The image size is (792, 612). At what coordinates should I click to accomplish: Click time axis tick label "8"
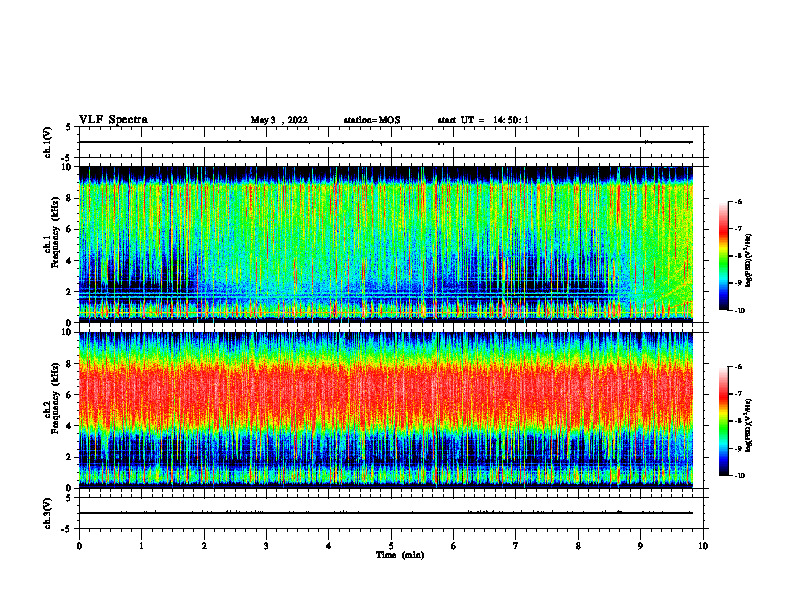click(578, 546)
